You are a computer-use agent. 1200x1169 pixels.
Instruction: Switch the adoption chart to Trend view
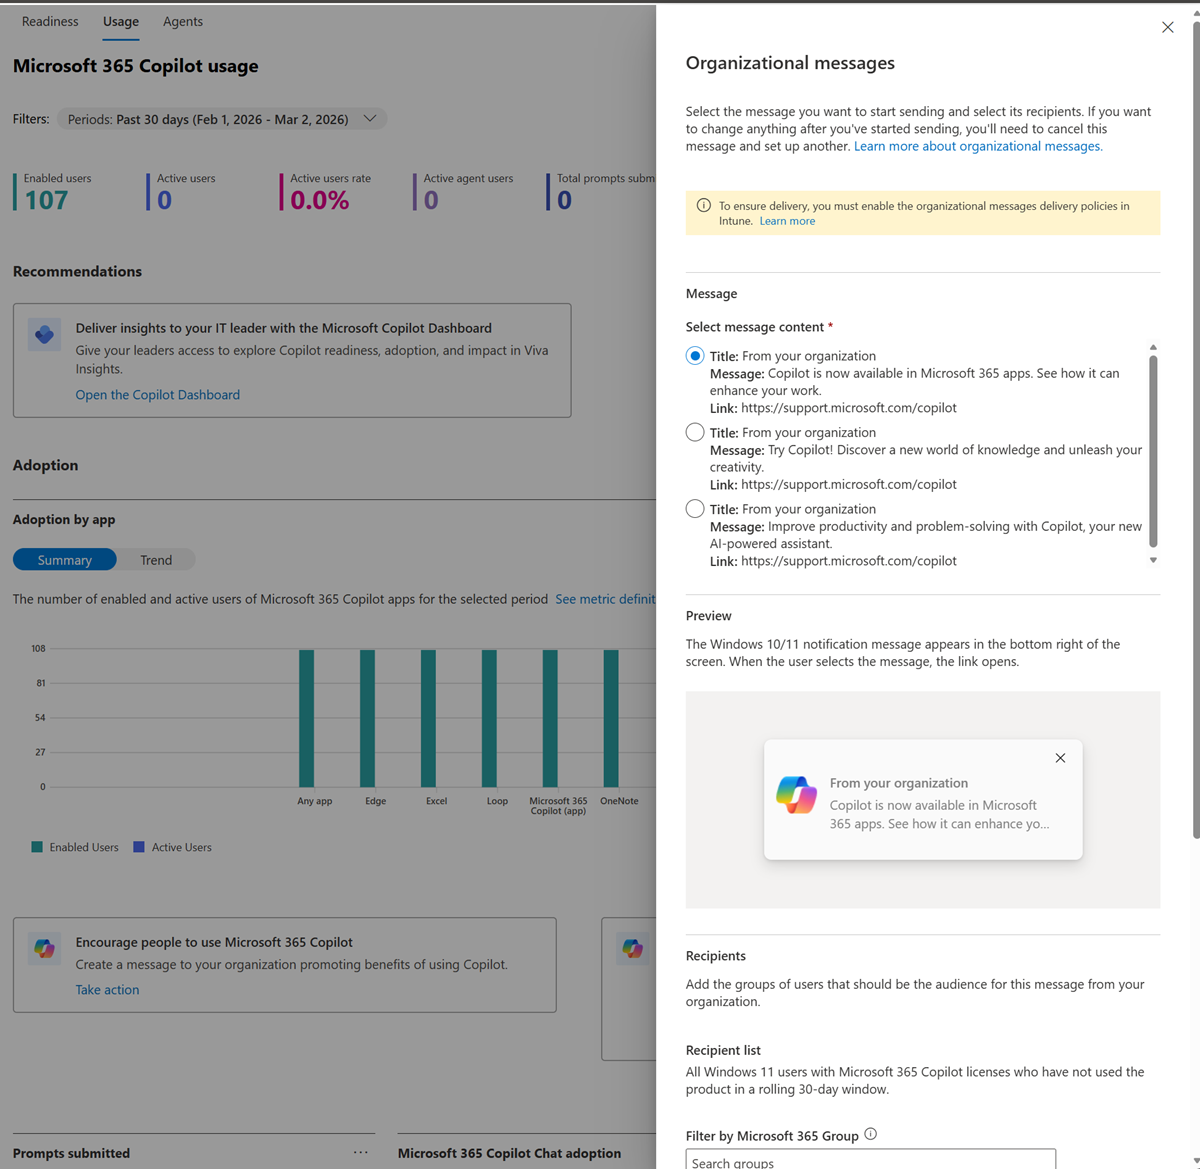pos(156,560)
